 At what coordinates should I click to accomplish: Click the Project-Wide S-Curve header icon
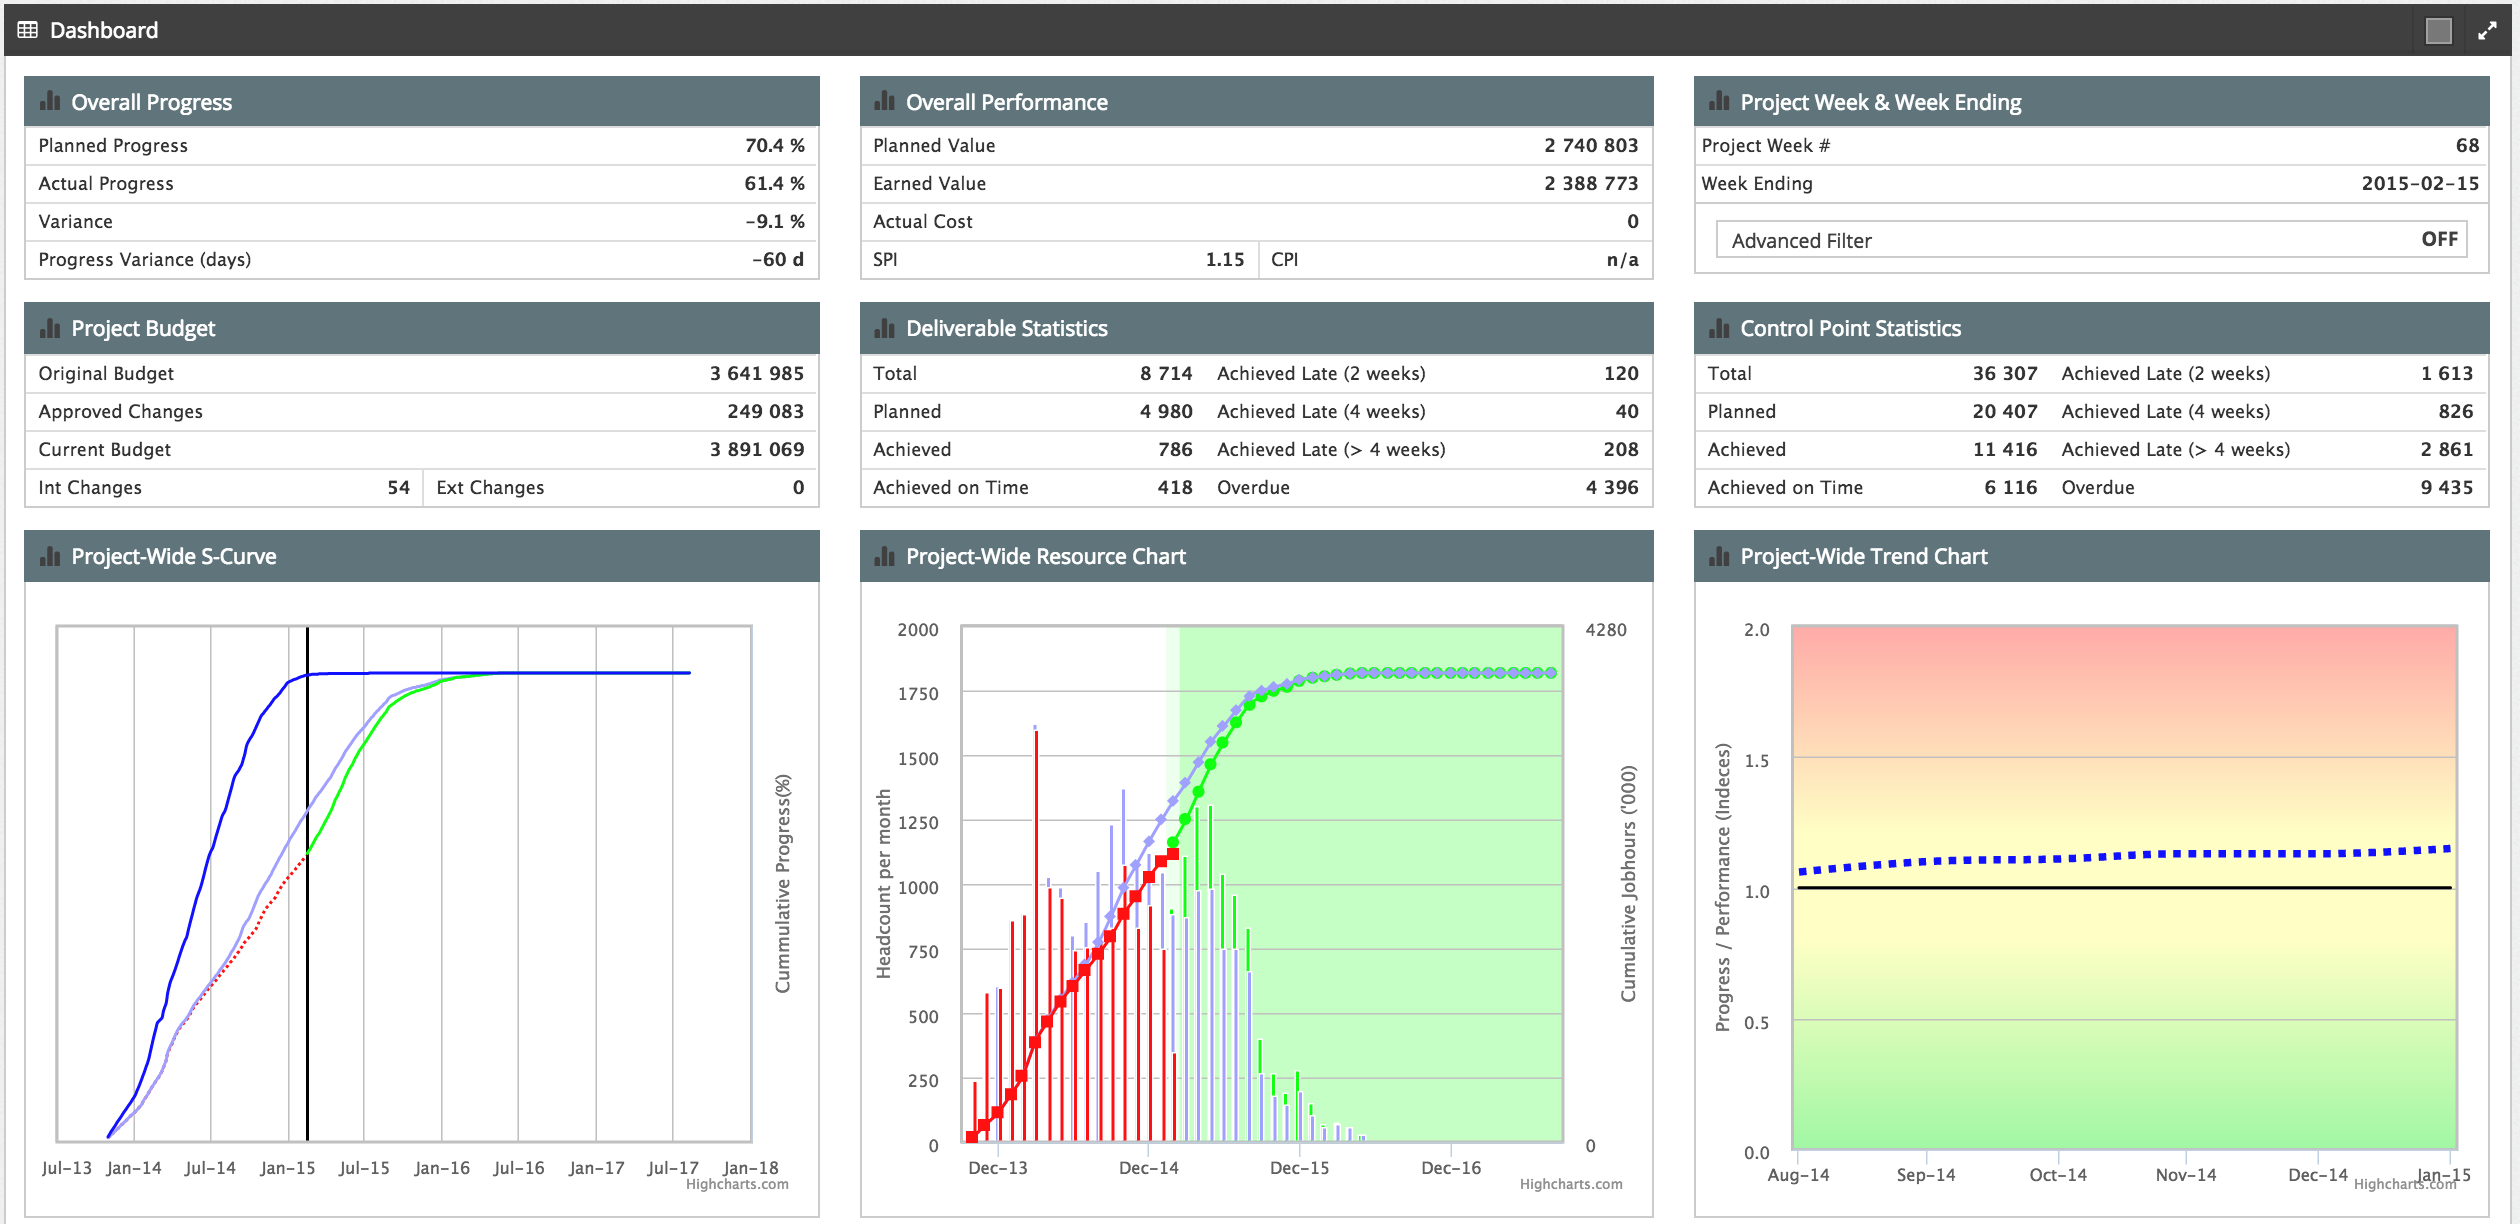[50, 556]
